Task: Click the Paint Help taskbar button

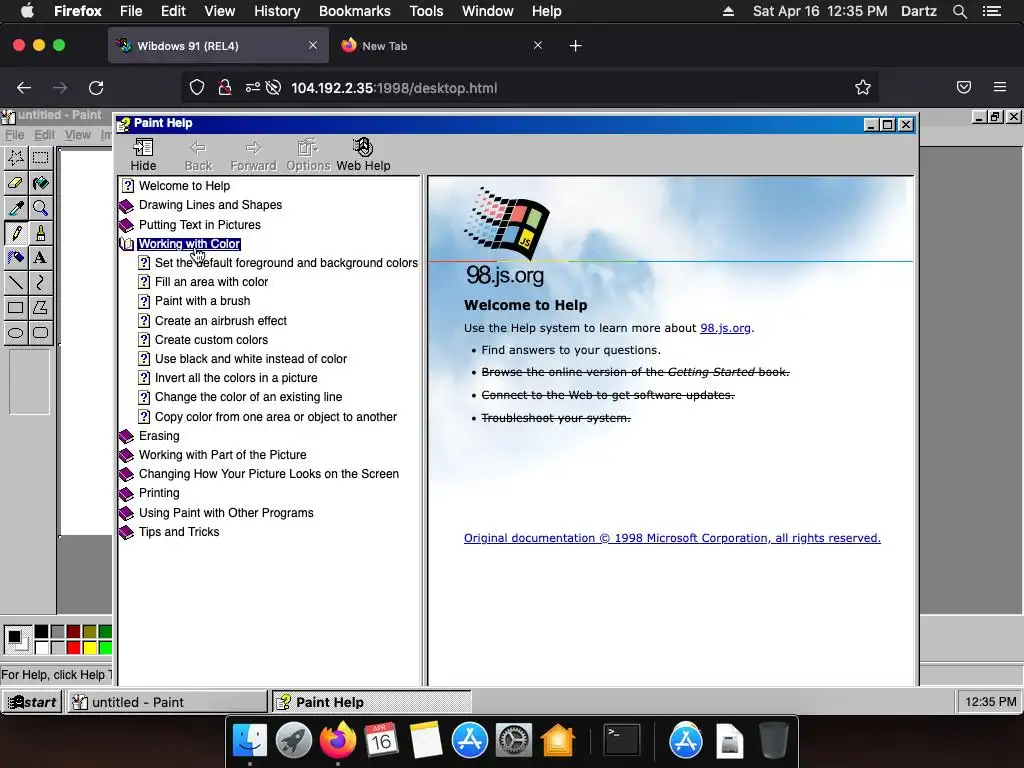Action: click(372, 702)
